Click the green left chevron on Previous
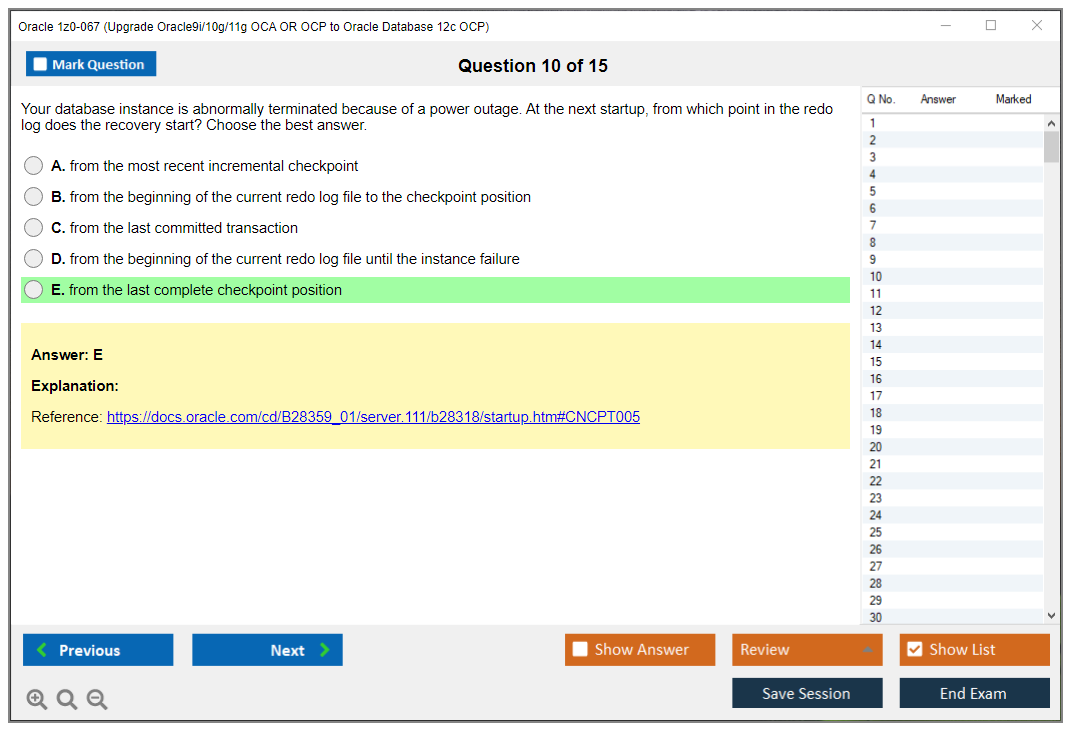Viewport: 1075px width, 735px height. (x=40, y=649)
